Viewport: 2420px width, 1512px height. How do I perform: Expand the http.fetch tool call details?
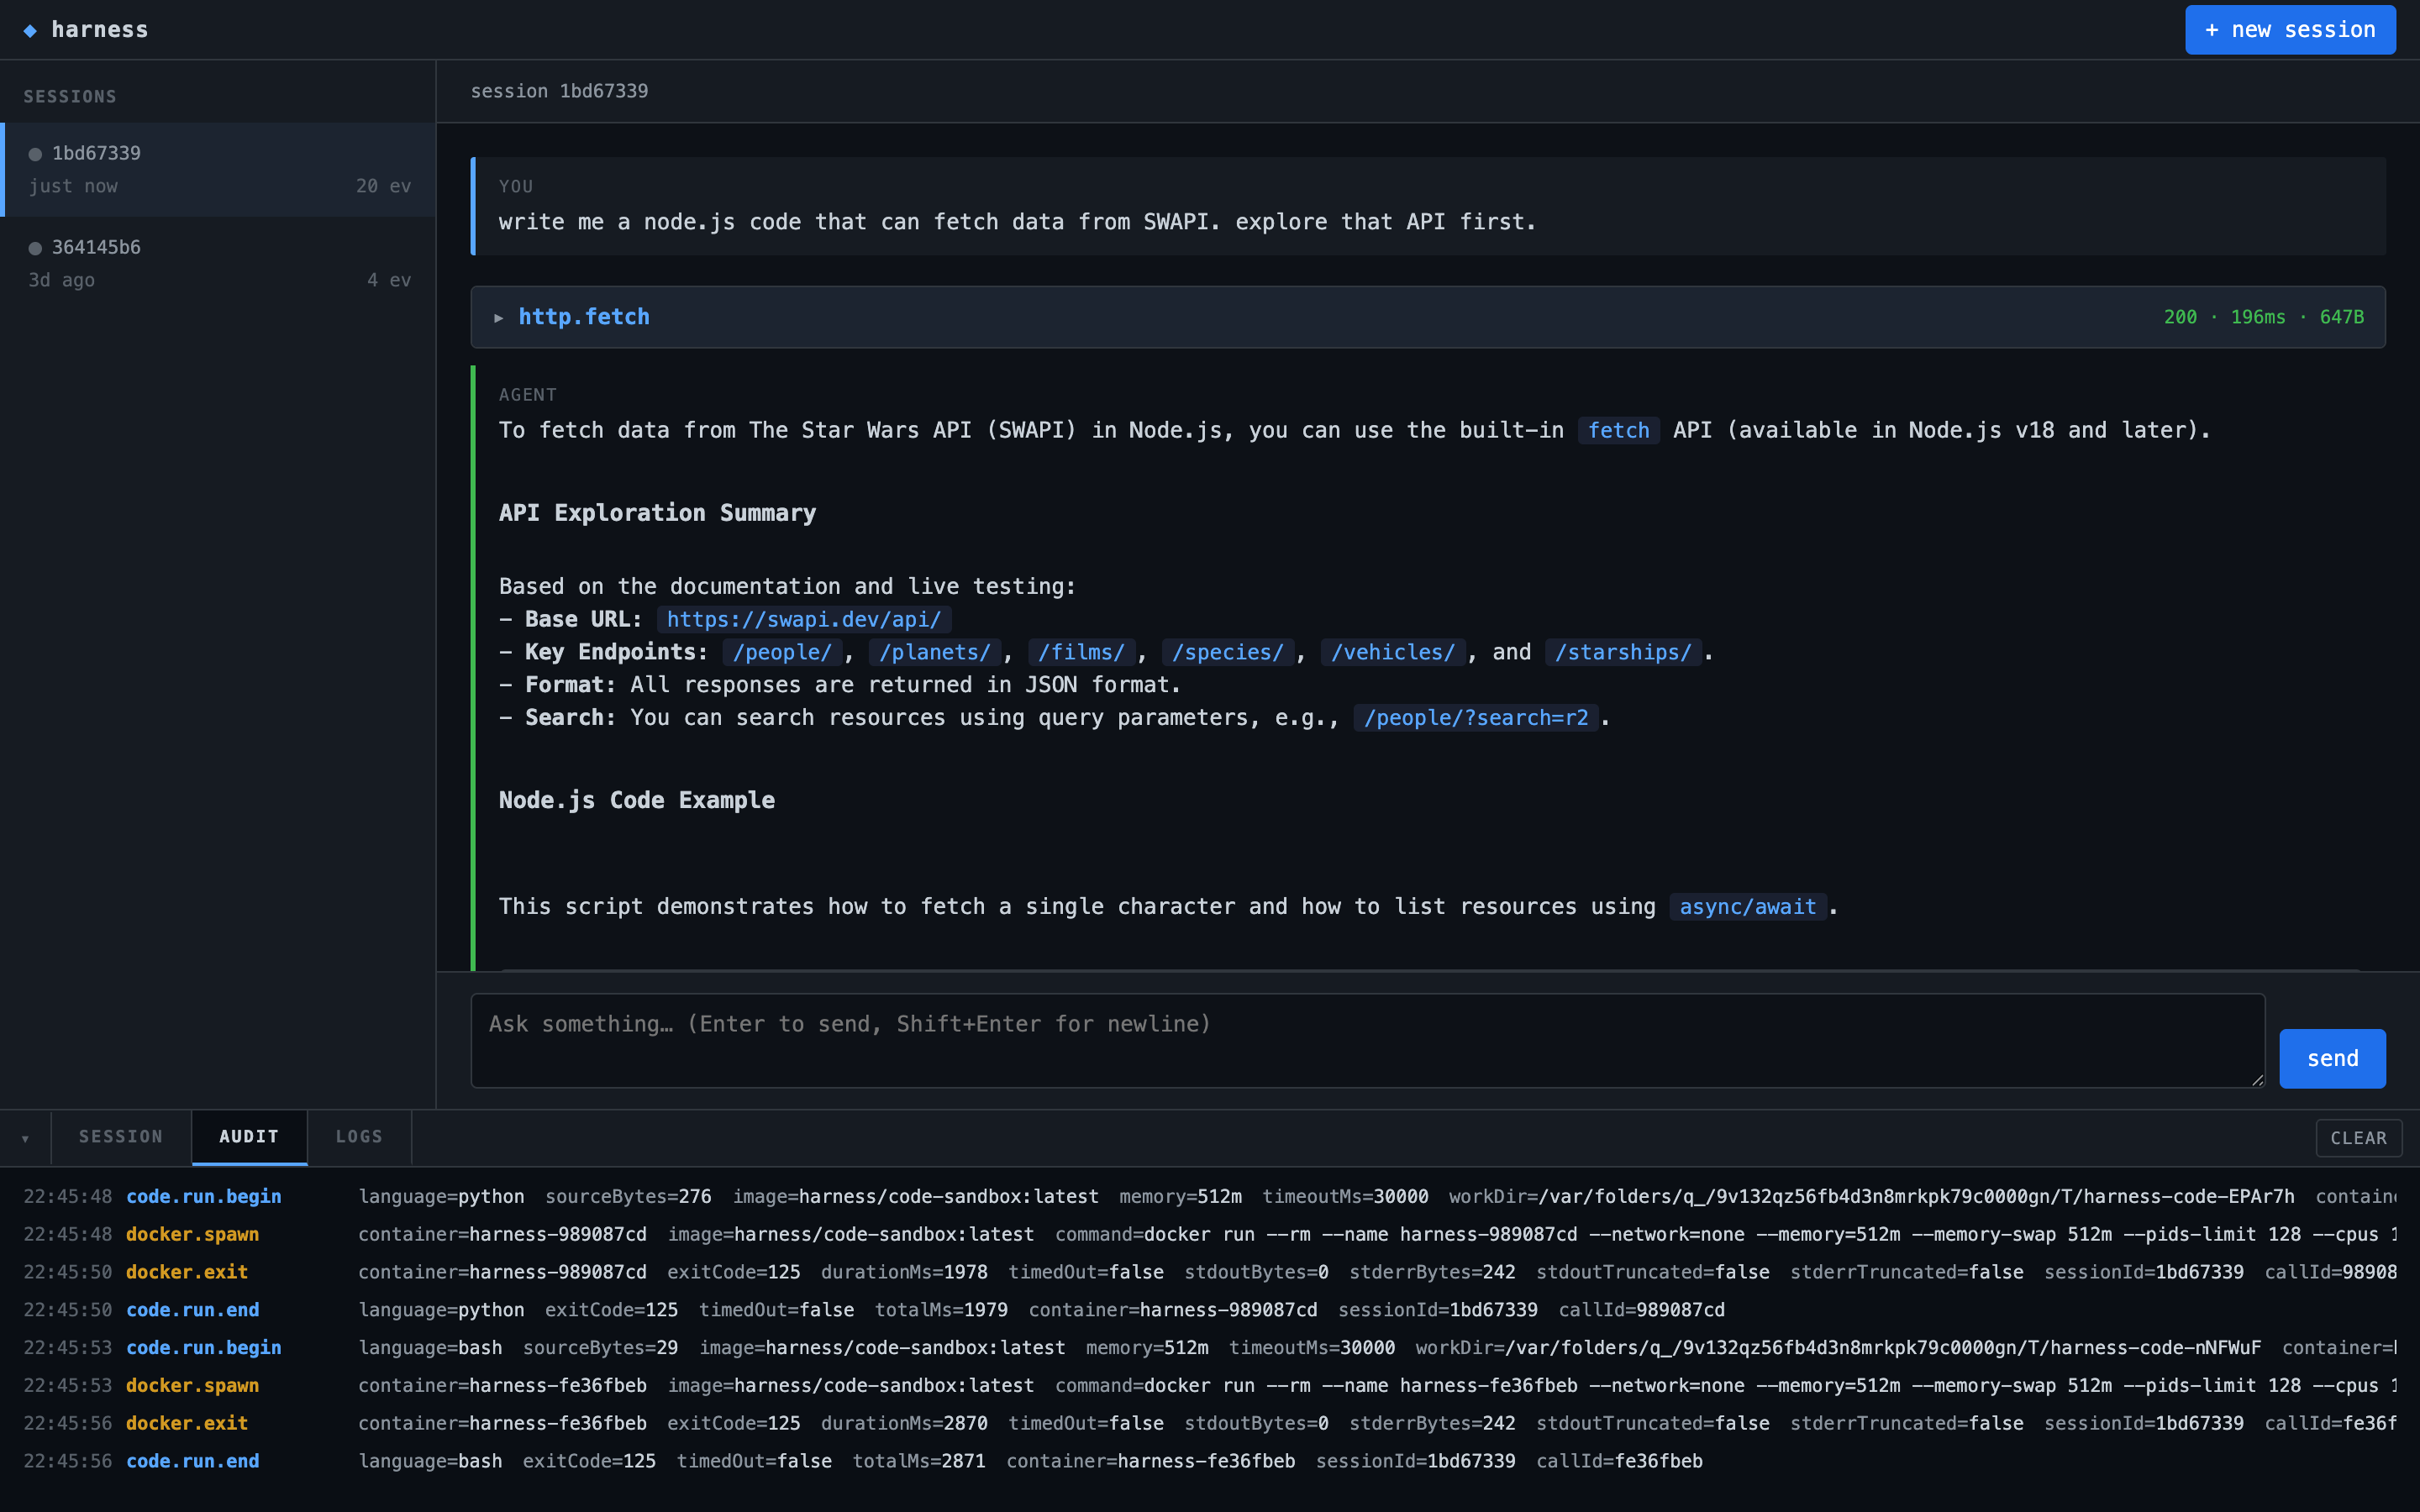pos(499,316)
